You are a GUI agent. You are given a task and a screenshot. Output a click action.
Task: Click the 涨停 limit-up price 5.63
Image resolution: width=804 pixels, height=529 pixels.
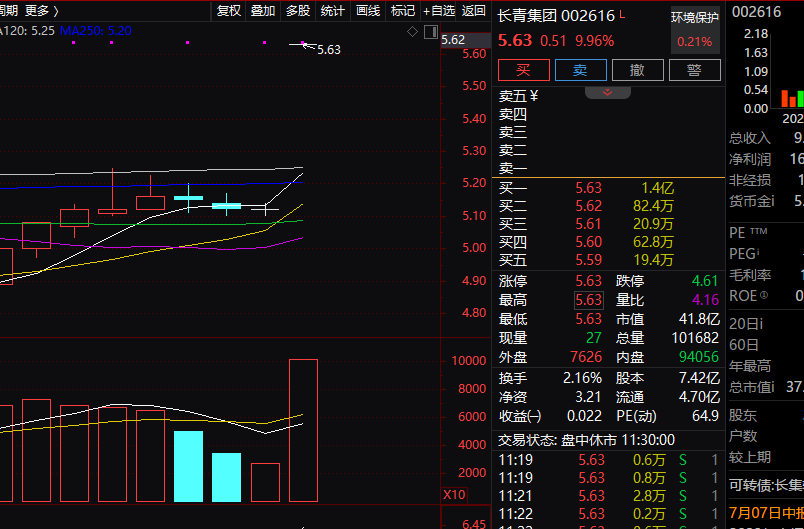[588, 281]
